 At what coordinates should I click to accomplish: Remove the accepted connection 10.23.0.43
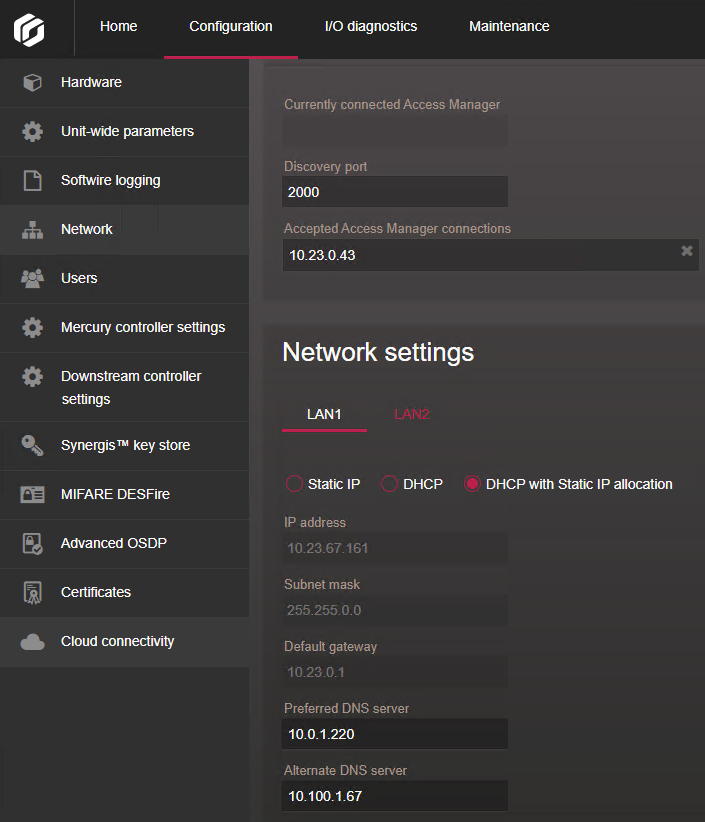coord(686,251)
